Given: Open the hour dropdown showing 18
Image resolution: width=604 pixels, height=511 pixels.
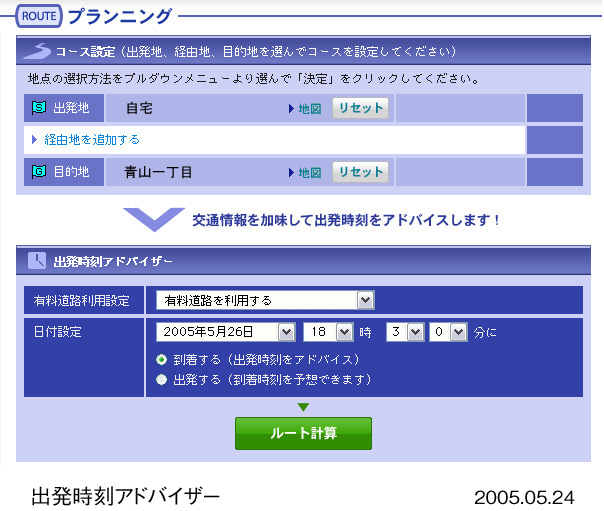Looking at the screenshot, I should [x=328, y=331].
